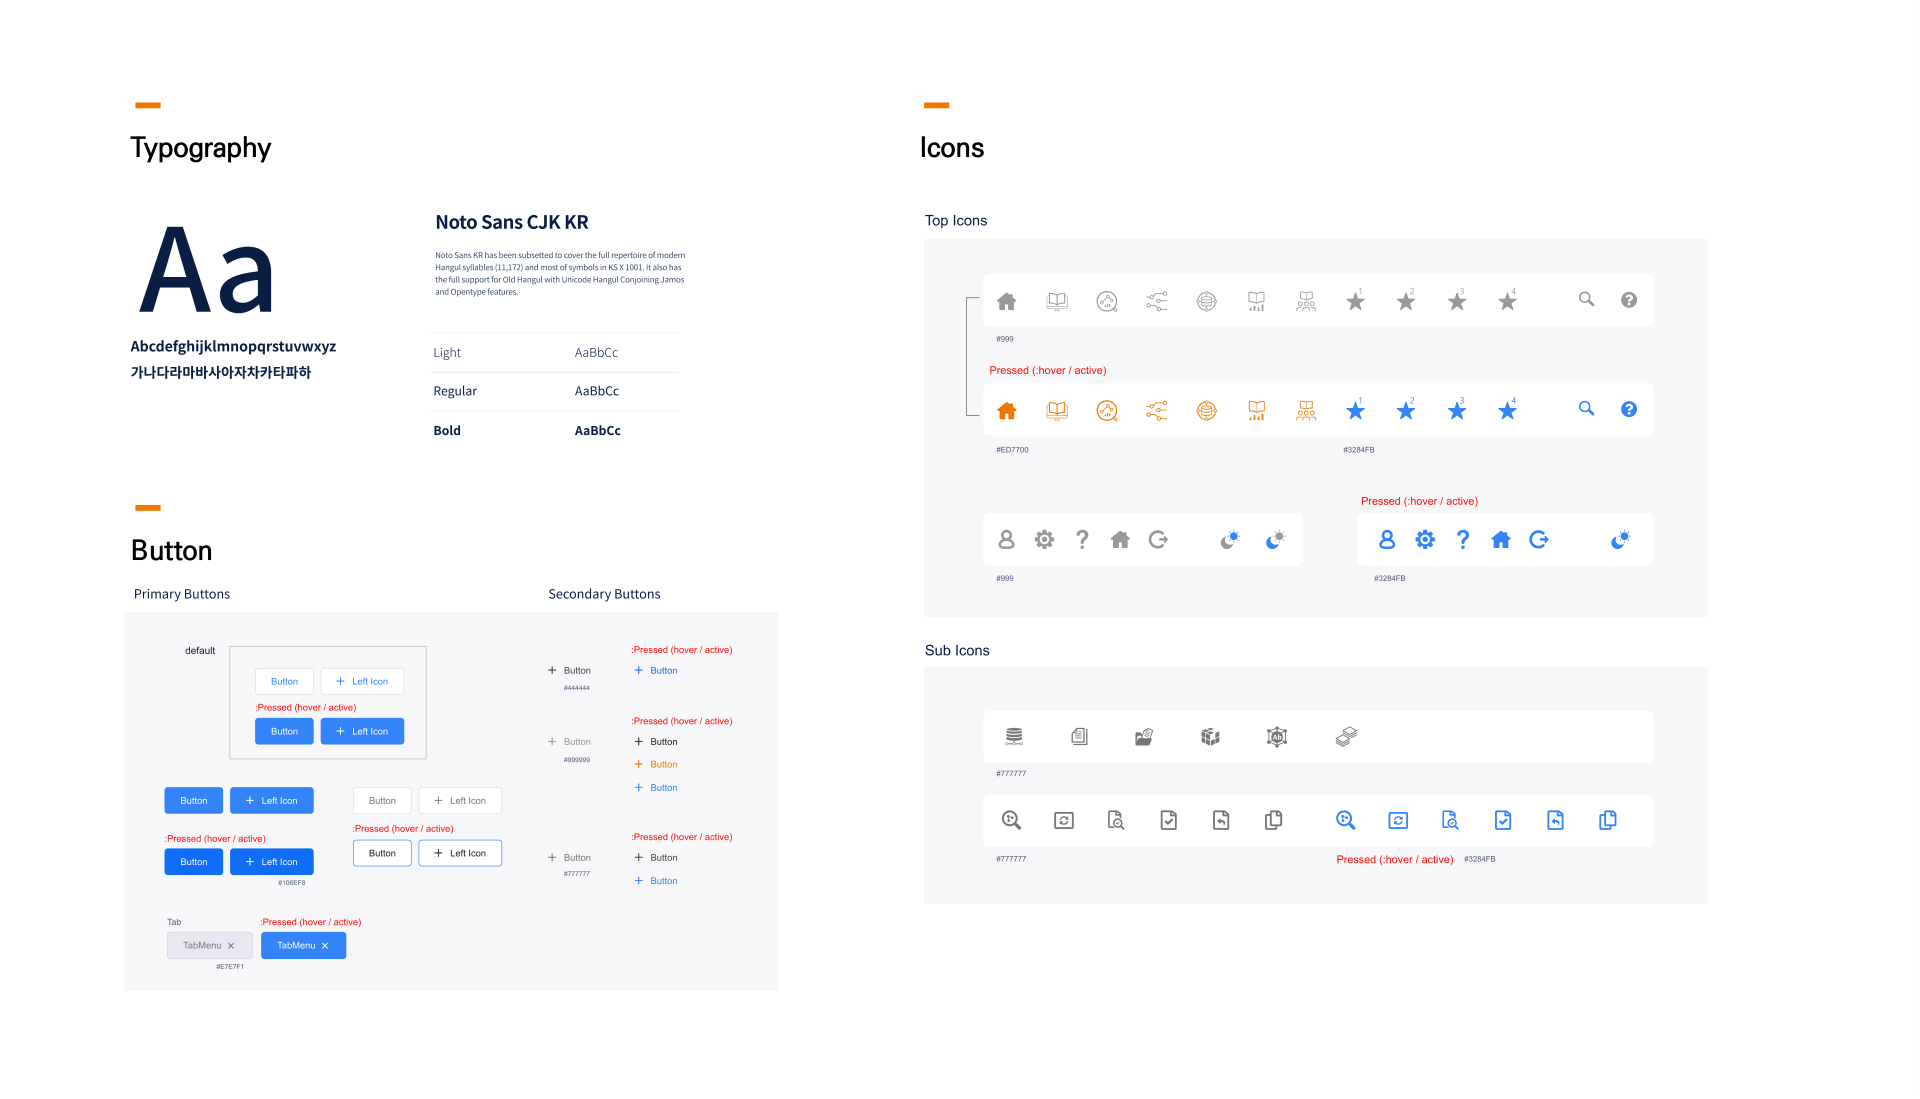Click the orange secondary Button text
The width and height of the screenshot is (1920, 1099).
click(664, 764)
